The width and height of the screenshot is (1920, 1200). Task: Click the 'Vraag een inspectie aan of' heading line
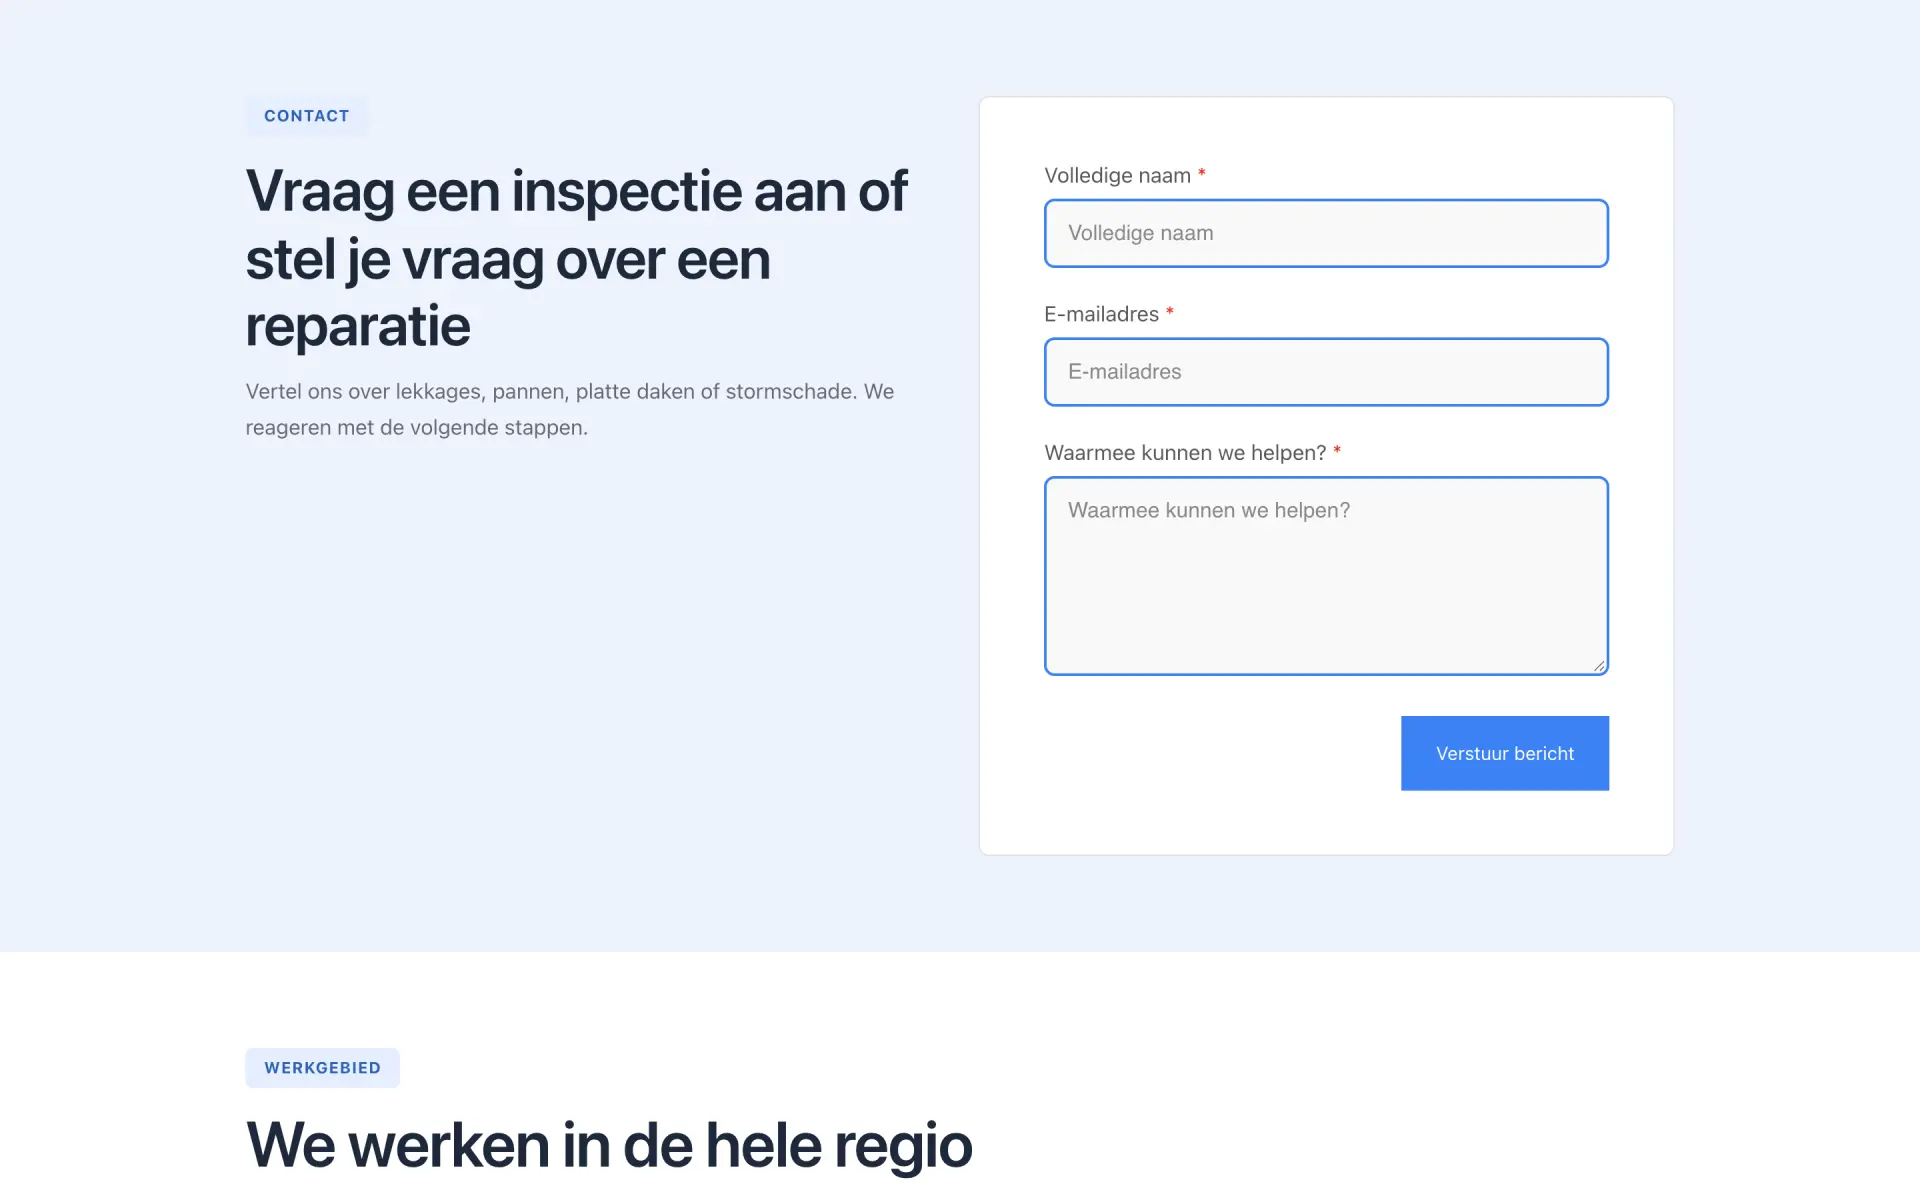[576, 191]
